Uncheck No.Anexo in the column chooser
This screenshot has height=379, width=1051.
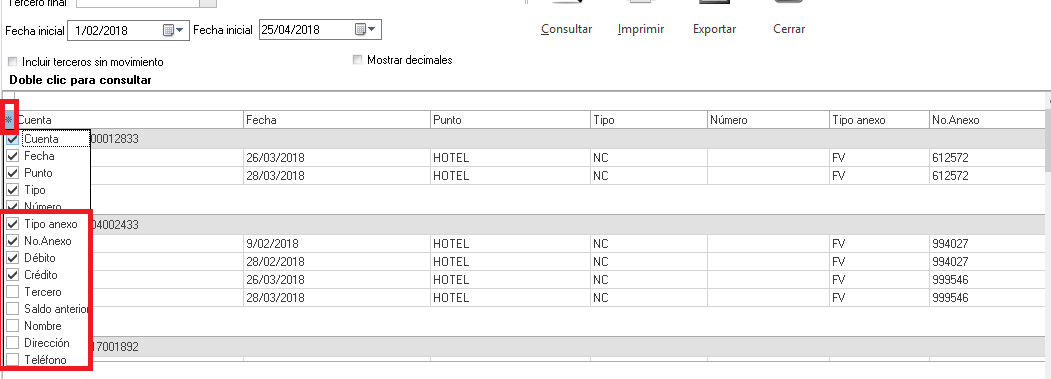[12, 241]
